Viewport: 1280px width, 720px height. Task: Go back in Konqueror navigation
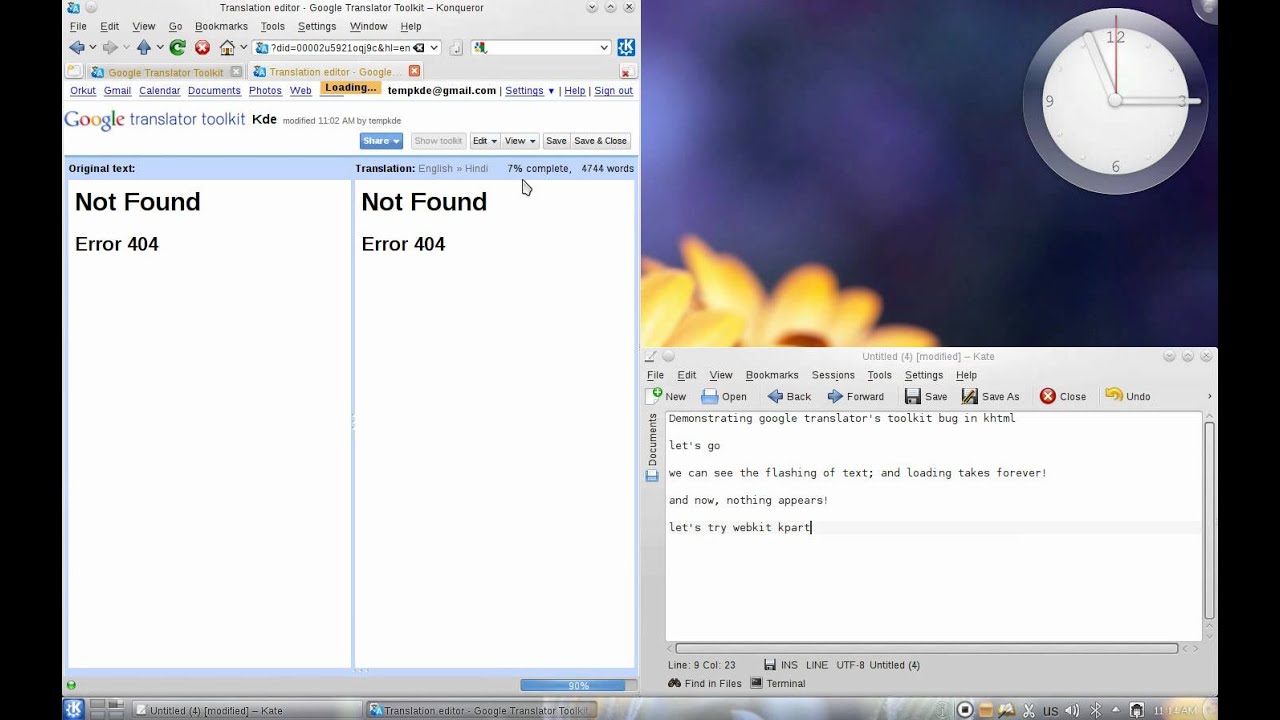(77, 48)
